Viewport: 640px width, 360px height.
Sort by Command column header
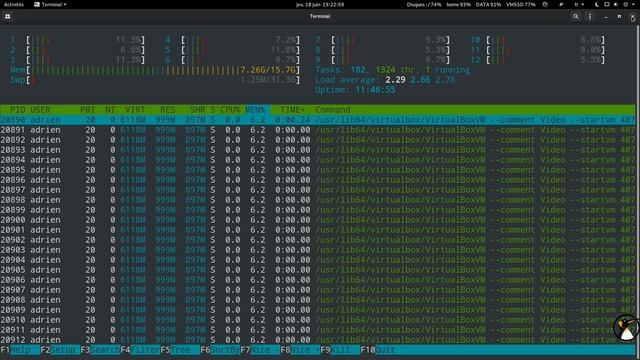coord(333,110)
